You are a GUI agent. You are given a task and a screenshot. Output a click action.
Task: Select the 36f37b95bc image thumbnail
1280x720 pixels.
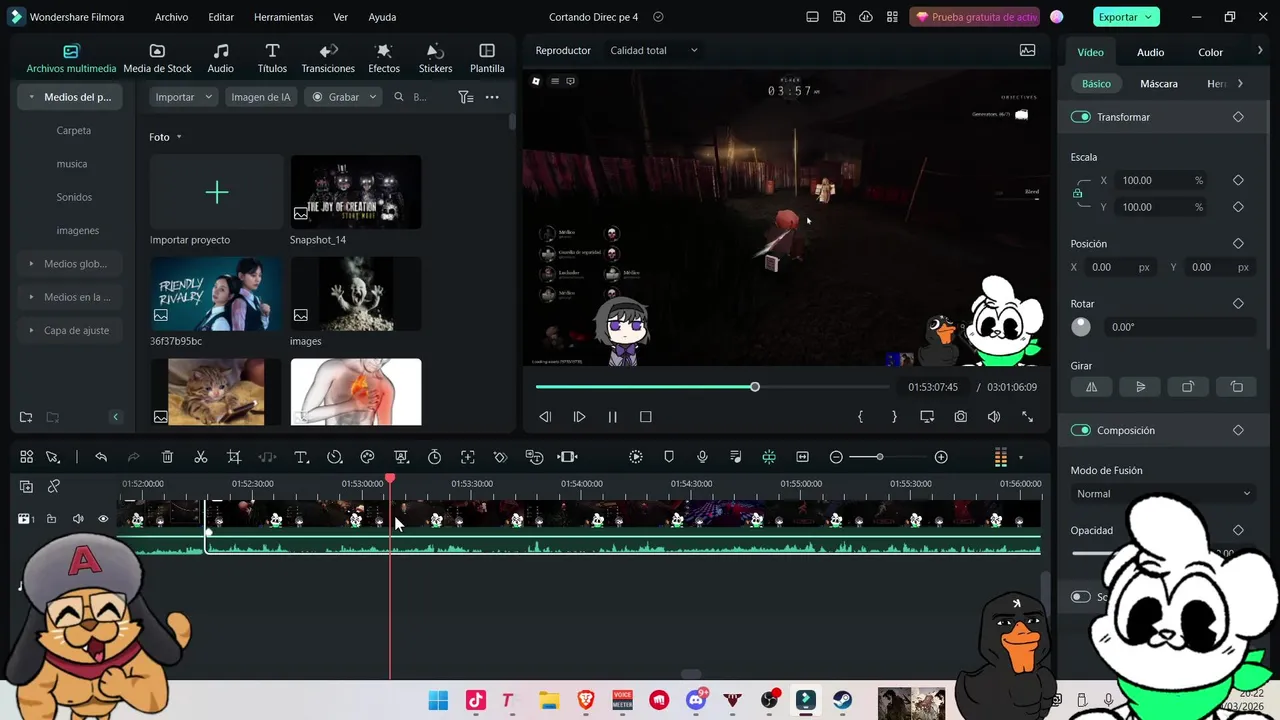pyautogui.click(x=216, y=294)
